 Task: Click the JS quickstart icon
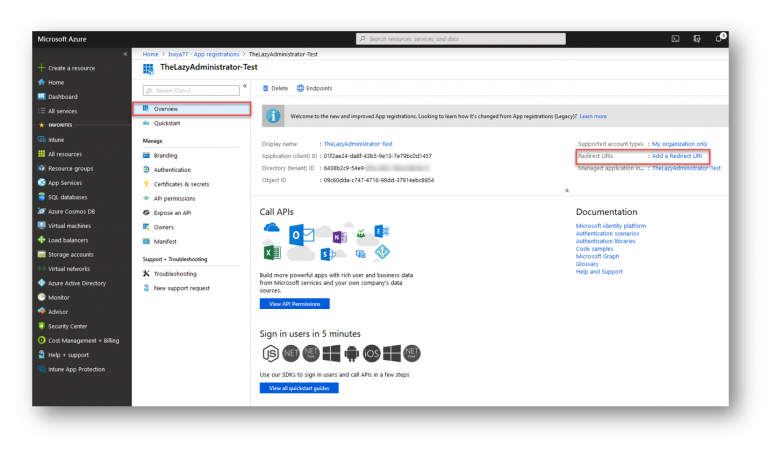(270, 353)
